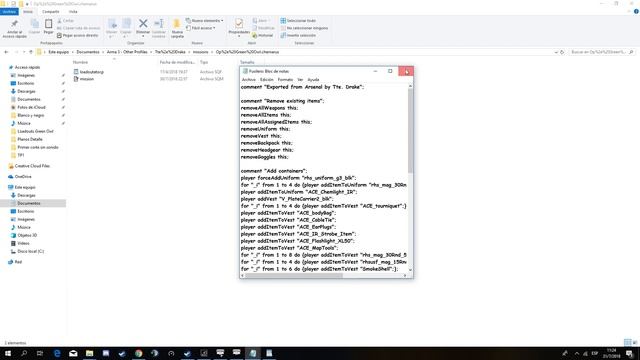Select Acceso rápido in the navigation pane
This screenshot has height=360, width=640.
27,67
